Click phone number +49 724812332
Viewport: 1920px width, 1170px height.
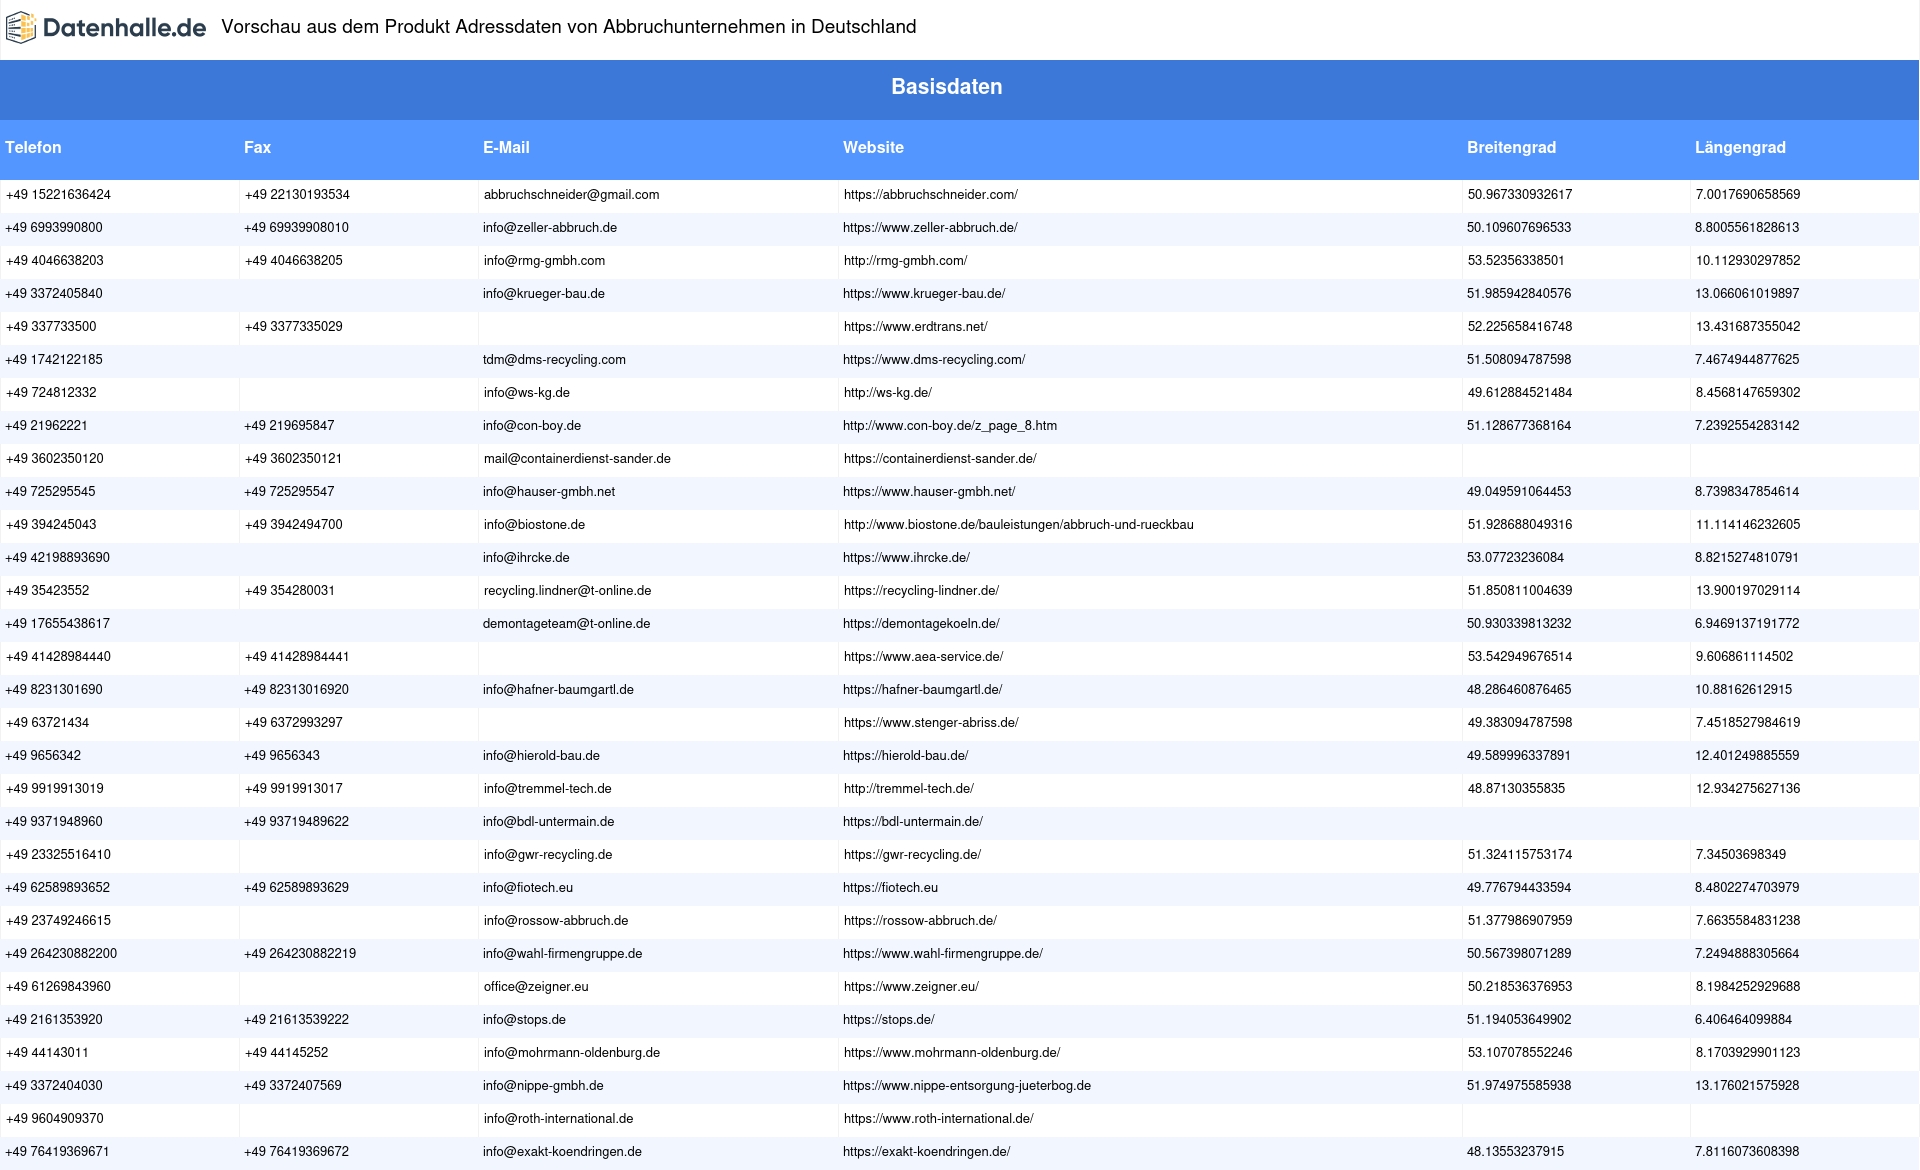coord(51,393)
